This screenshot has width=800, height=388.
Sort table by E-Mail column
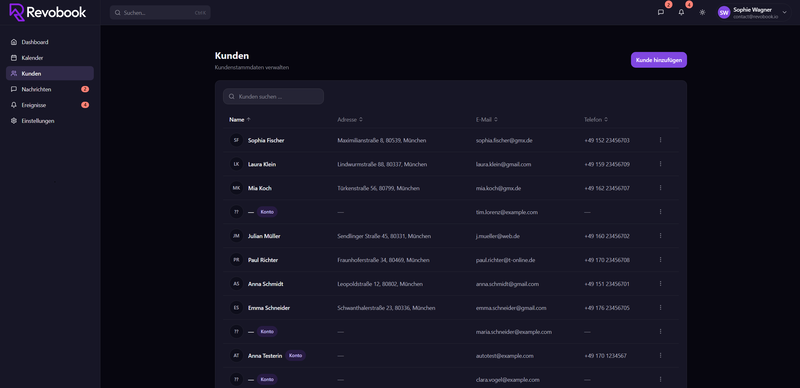487,119
